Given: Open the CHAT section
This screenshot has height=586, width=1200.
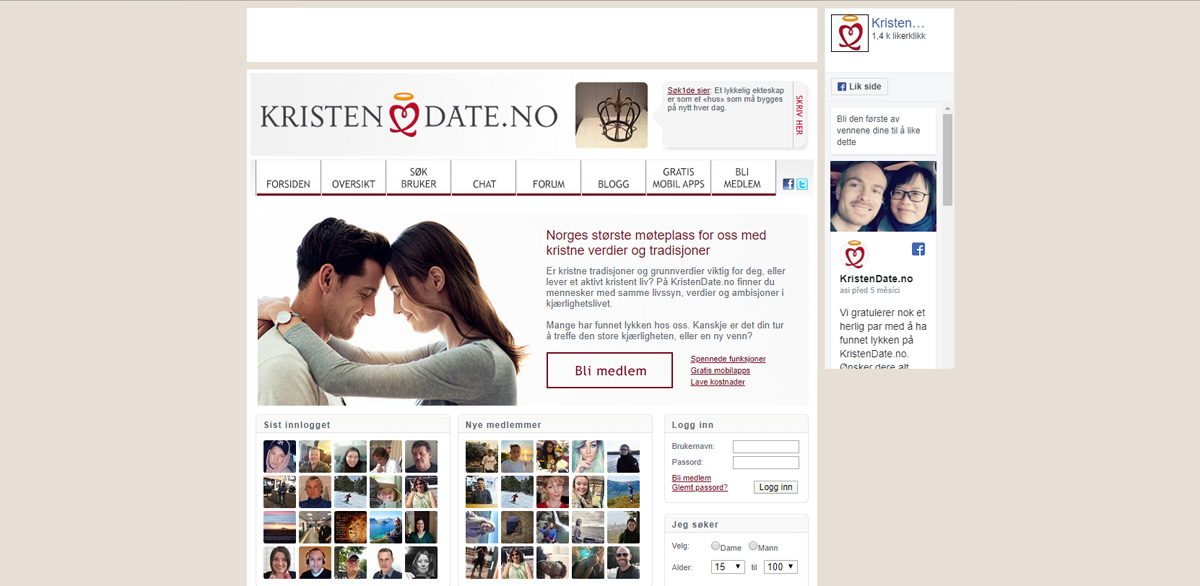Looking at the screenshot, I should 483,178.
